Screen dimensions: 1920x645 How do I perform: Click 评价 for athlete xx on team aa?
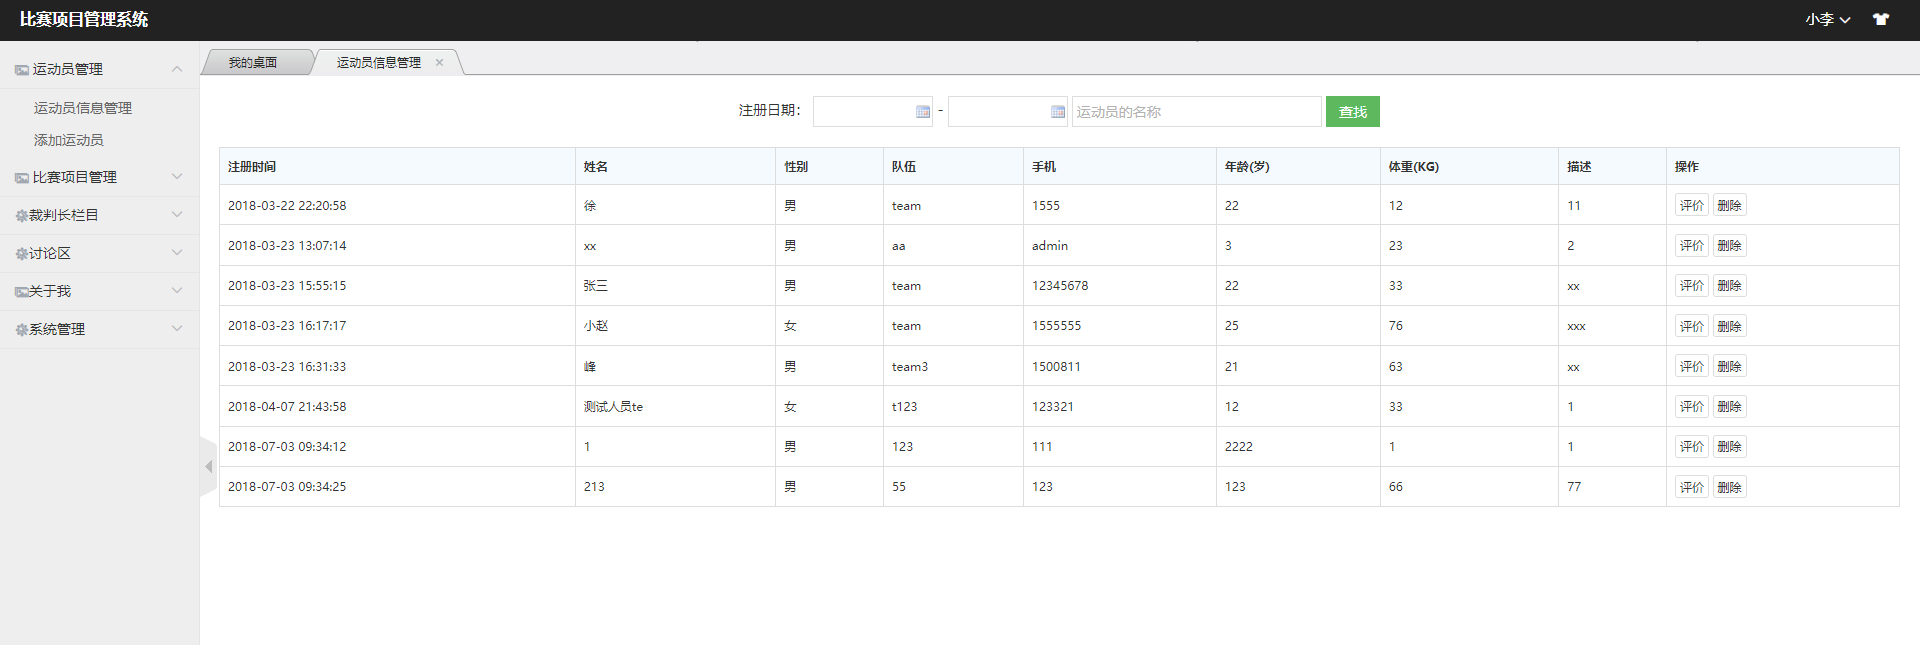click(x=1692, y=245)
